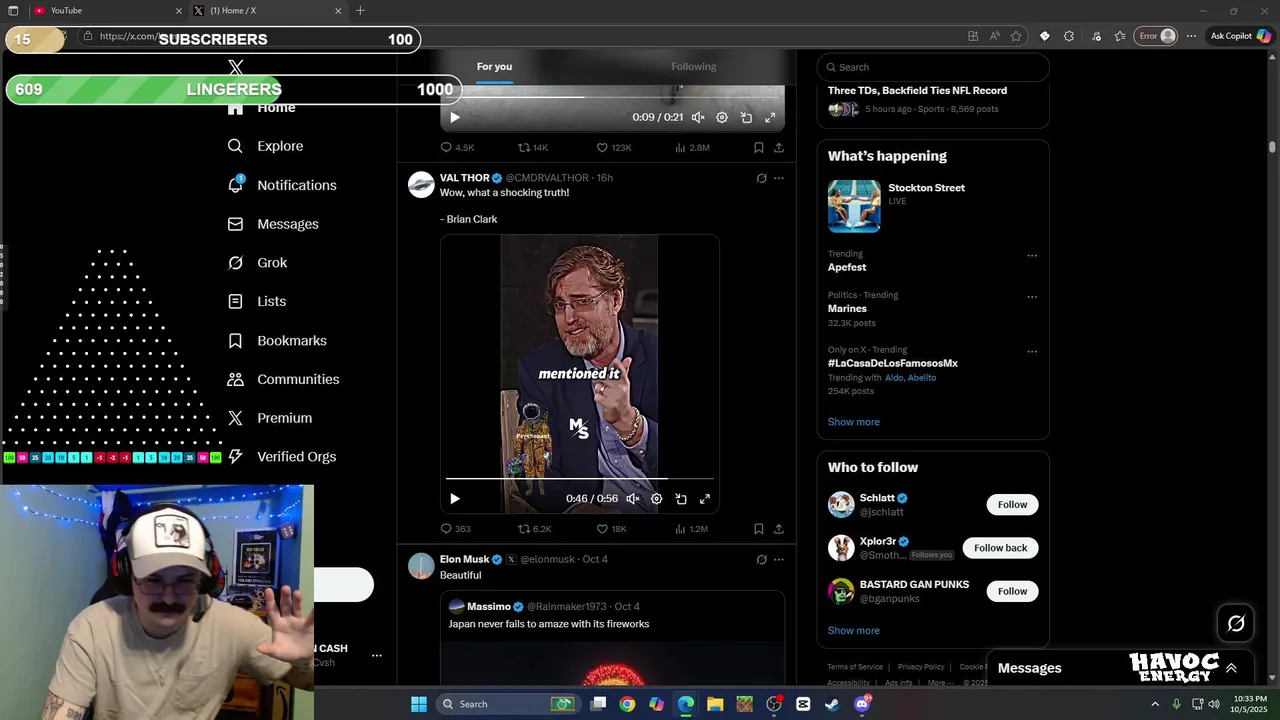Show hidden system tray icons
This screenshot has height=720, width=1280.
1155,704
